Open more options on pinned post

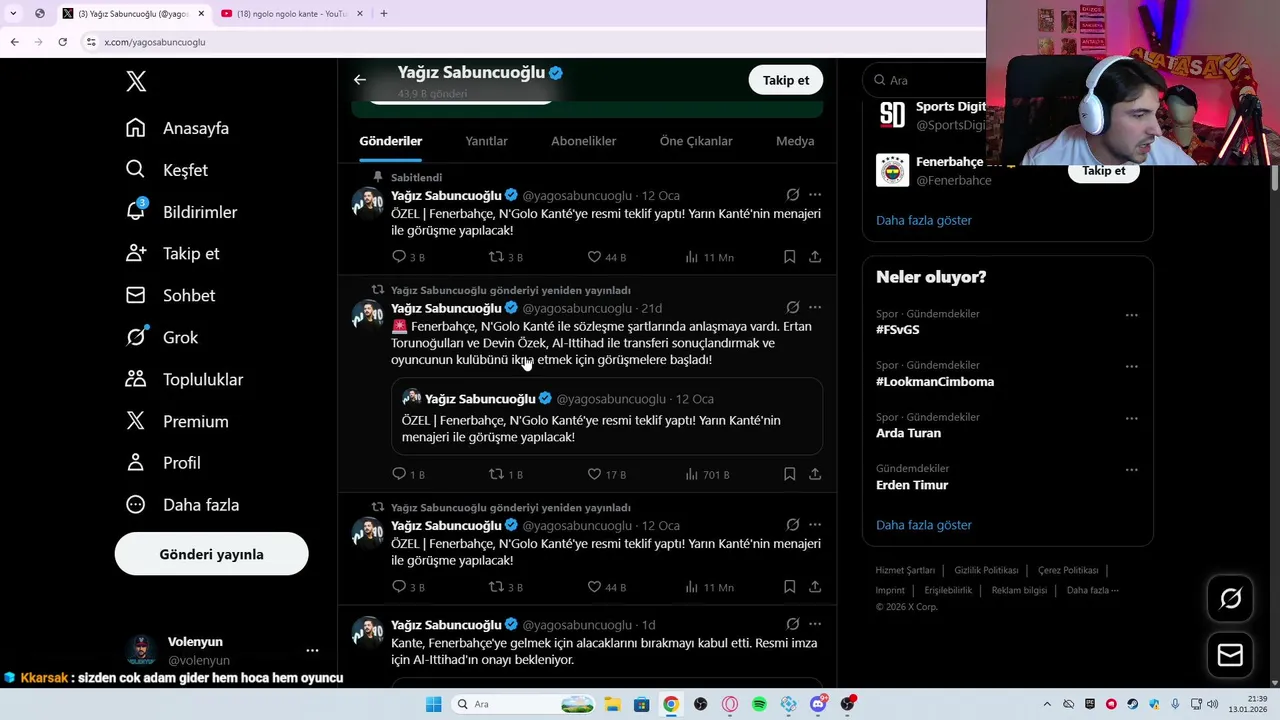[815, 195]
